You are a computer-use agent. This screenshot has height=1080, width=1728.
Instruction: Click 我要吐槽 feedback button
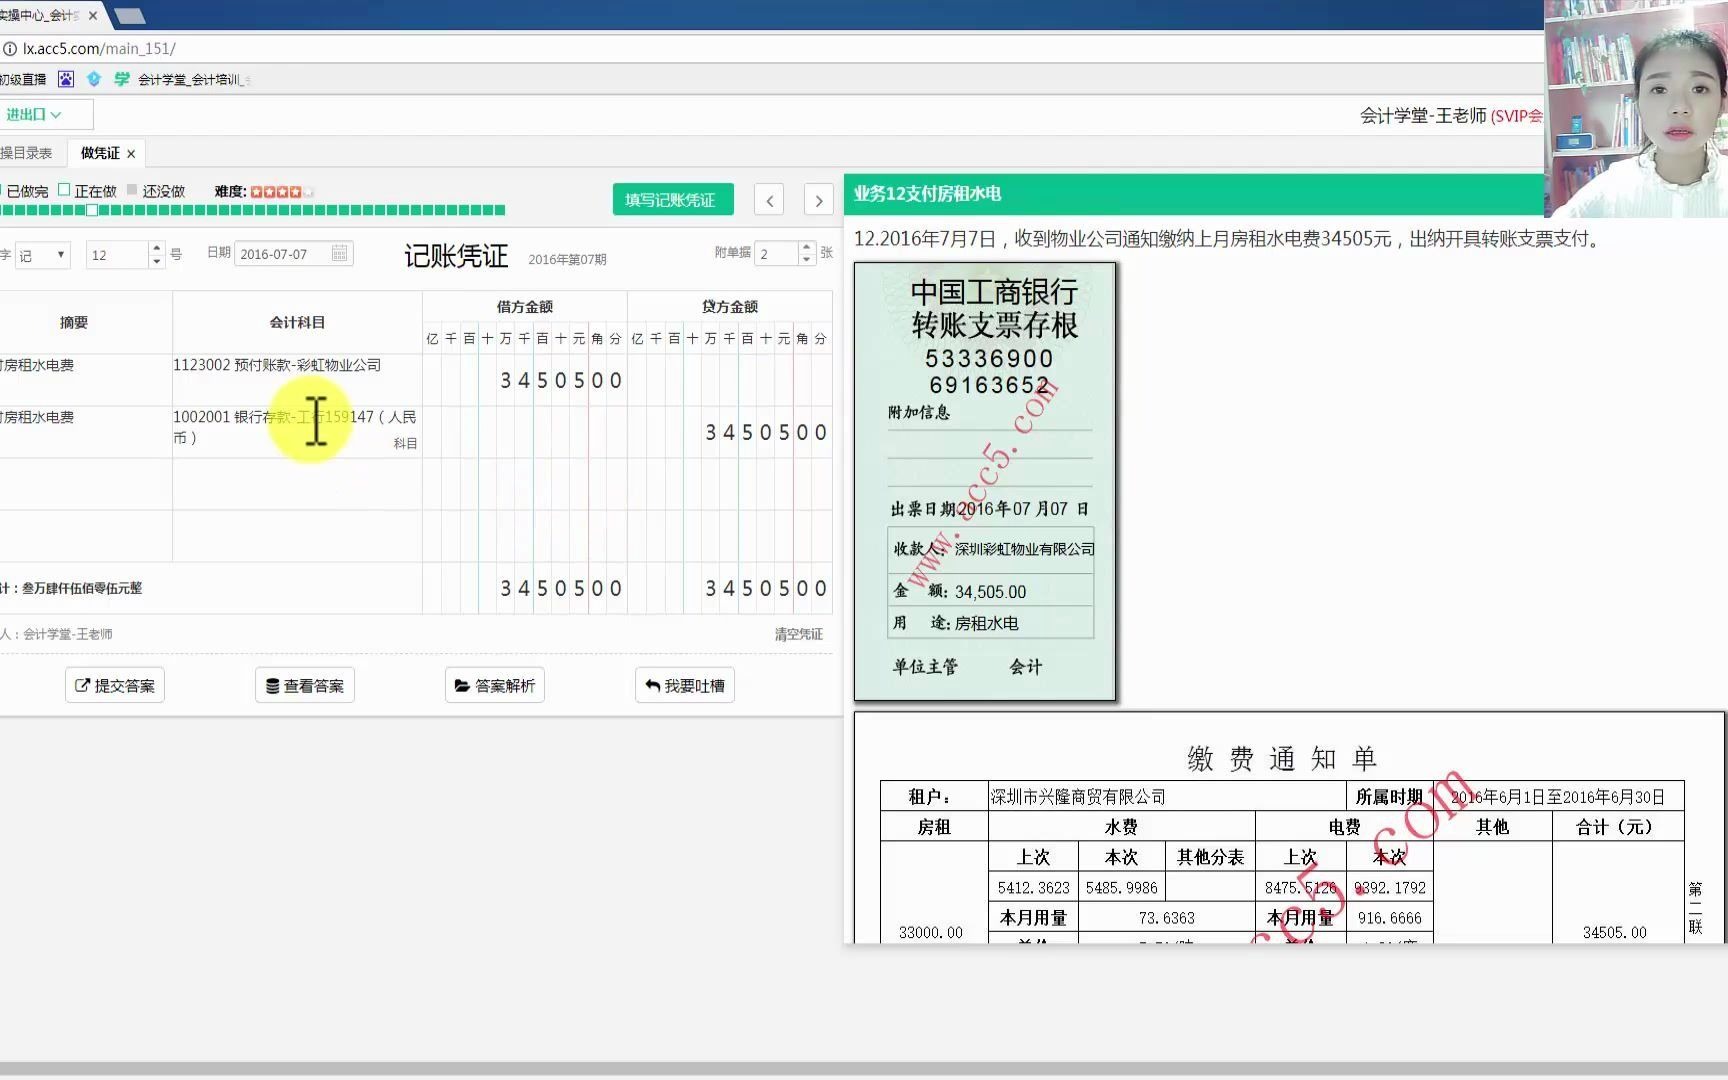pyautogui.click(x=685, y=685)
